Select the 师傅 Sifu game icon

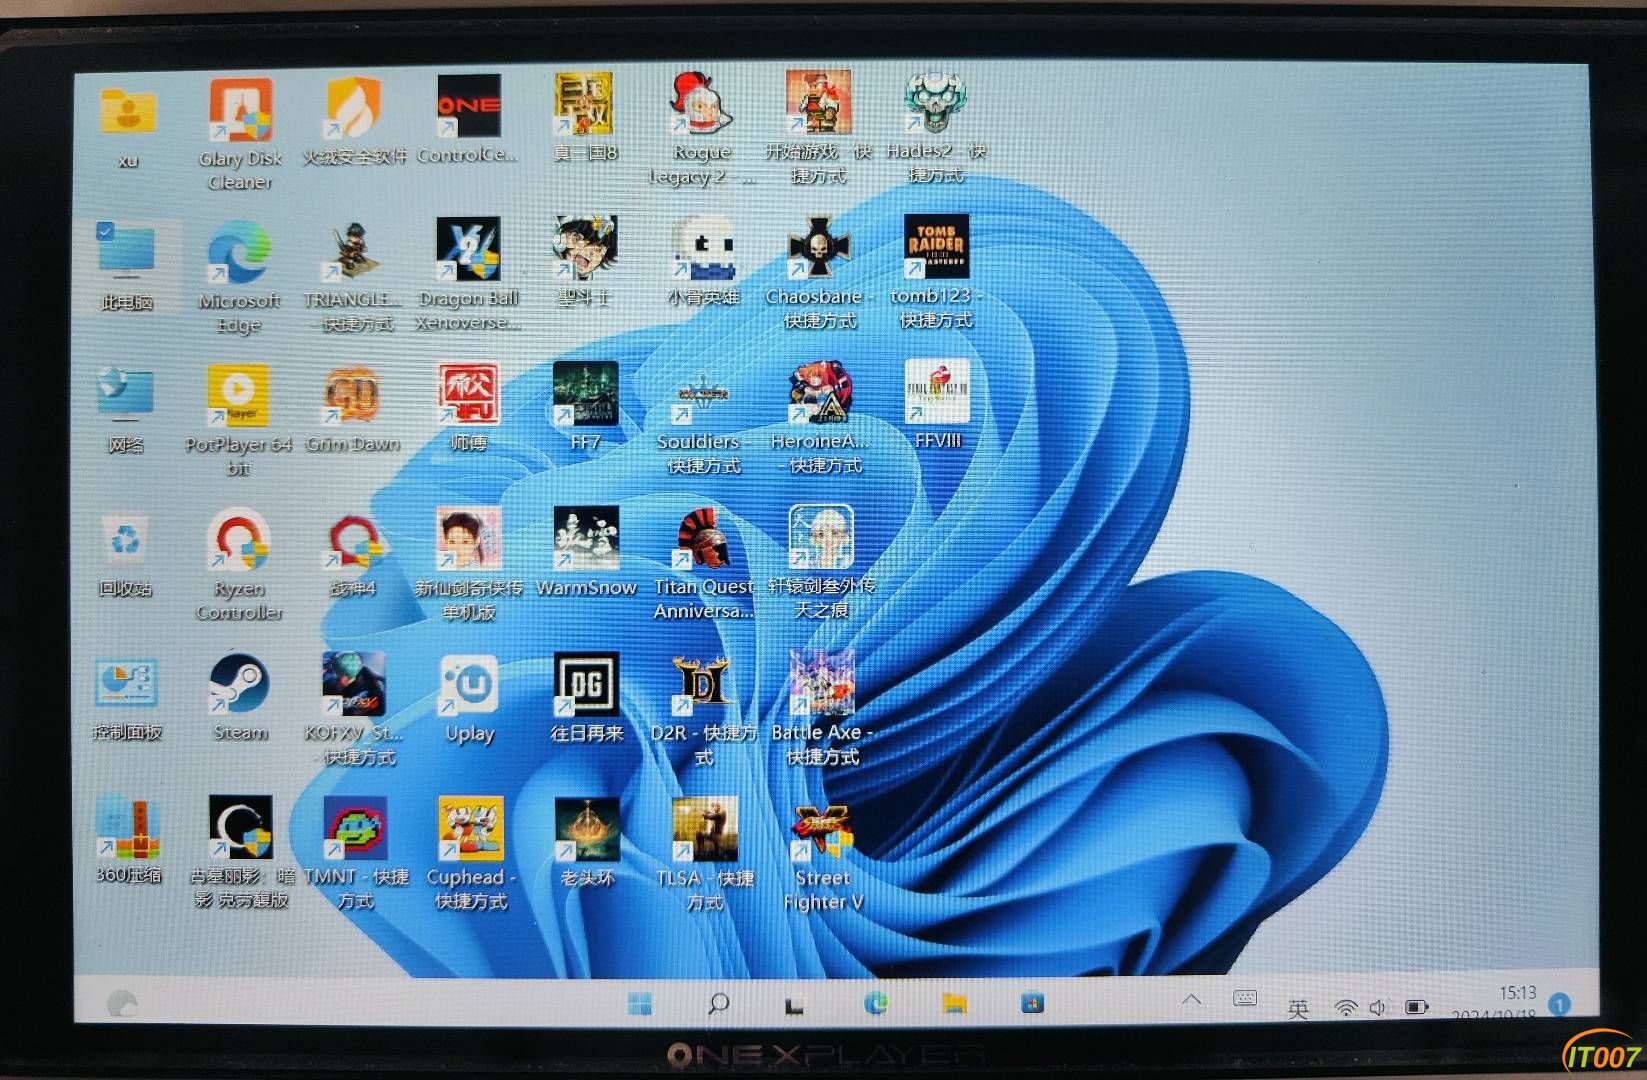pyautogui.click(x=468, y=394)
